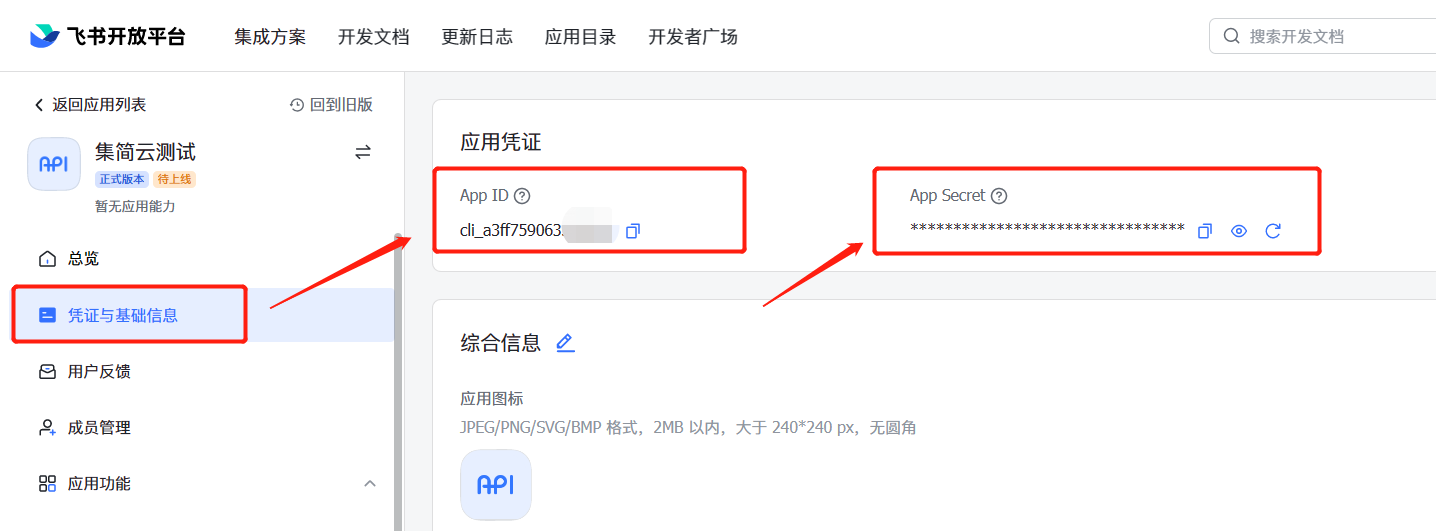Click the switch-app arrows icon
Screen dimensions: 1436x531
(363, 152)
